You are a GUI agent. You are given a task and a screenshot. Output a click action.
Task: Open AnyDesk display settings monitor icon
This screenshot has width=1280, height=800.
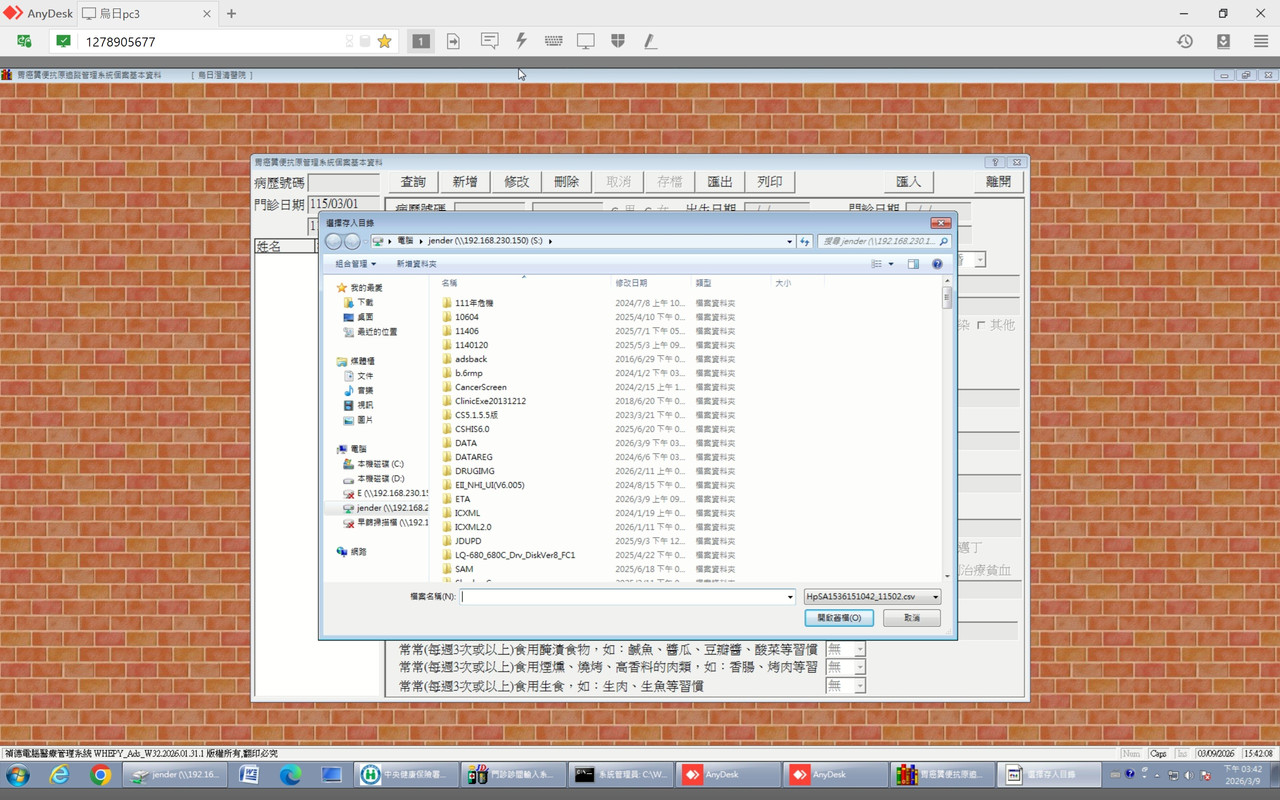tap(585, 41)
